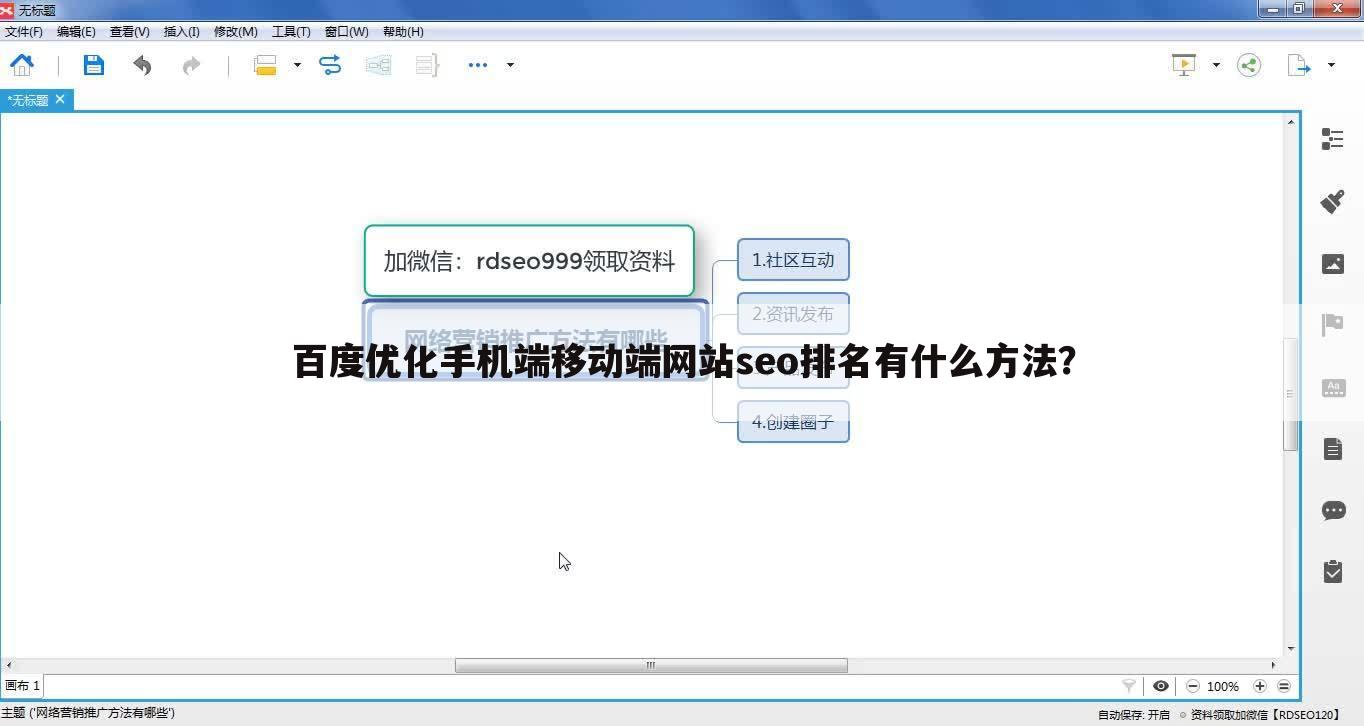Open the 窗口(W) menu
This screenshot has height=726, width=1364.
(346, 32)
